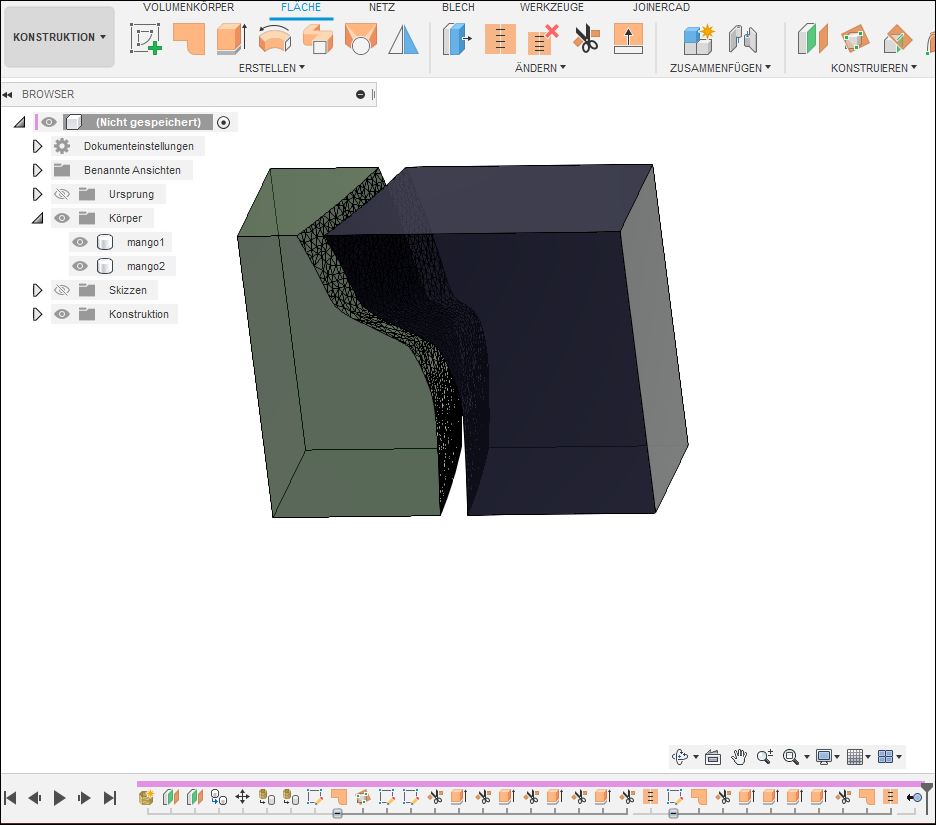Activate the Orbit navigation tool
The image size is (936, 825).
click(680, 757)
